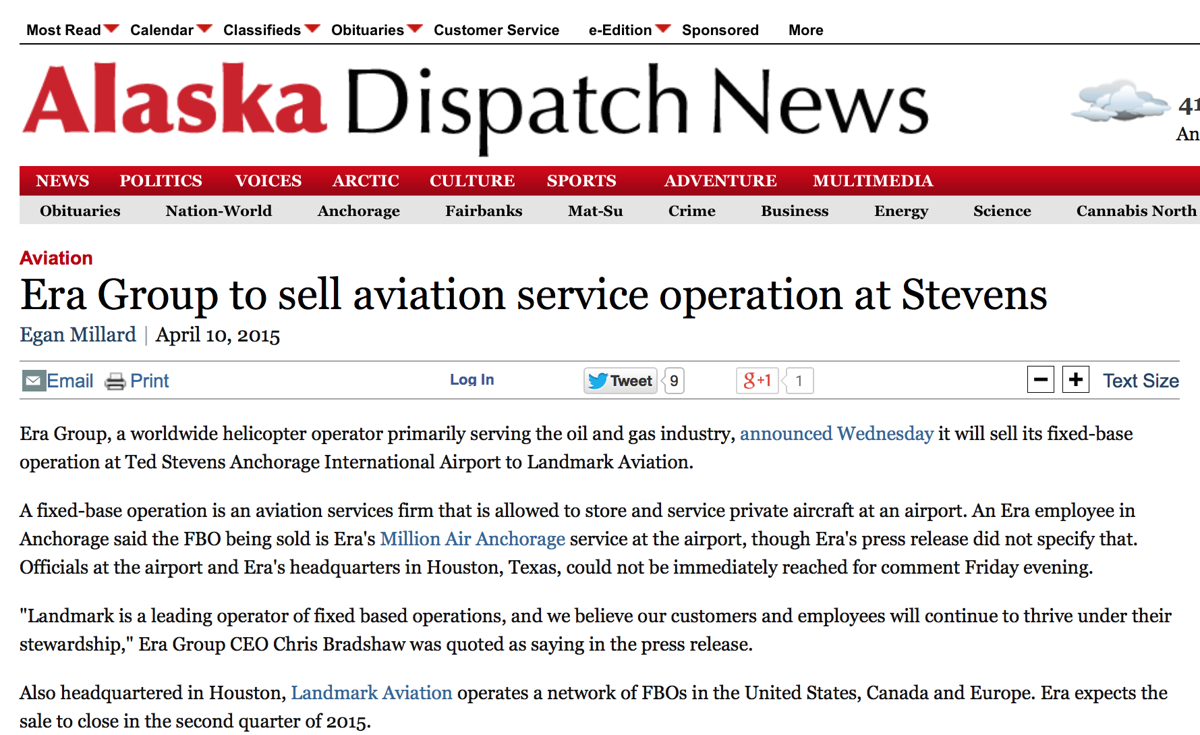Decrease text size with minus button
Viewport: 1200px width, 735px height.
pyautogui.click(x=1041, y=380)
